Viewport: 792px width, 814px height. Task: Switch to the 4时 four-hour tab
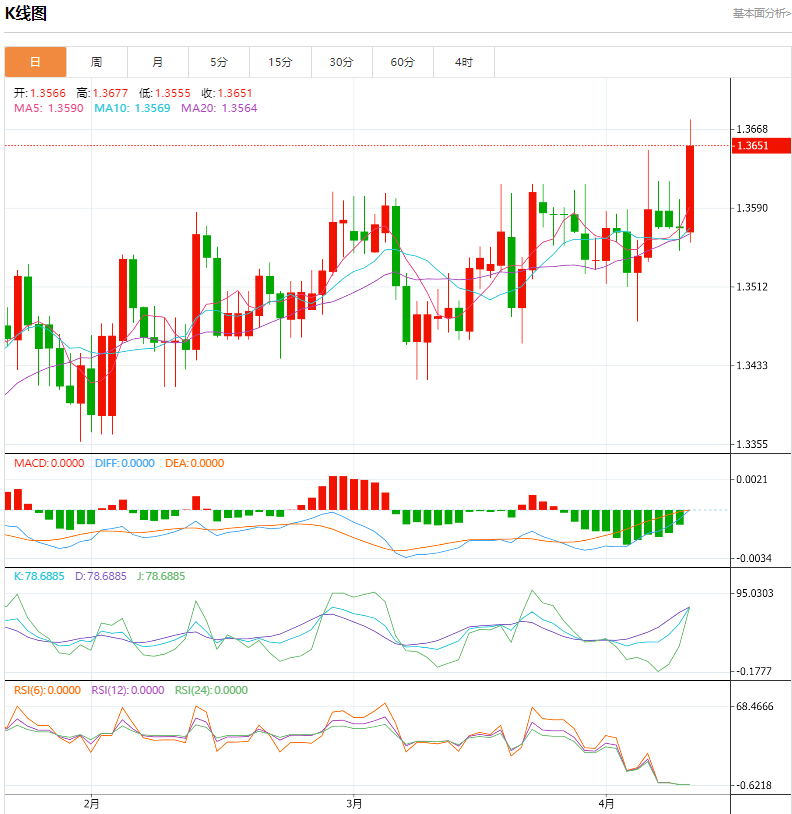pos(464,62)
